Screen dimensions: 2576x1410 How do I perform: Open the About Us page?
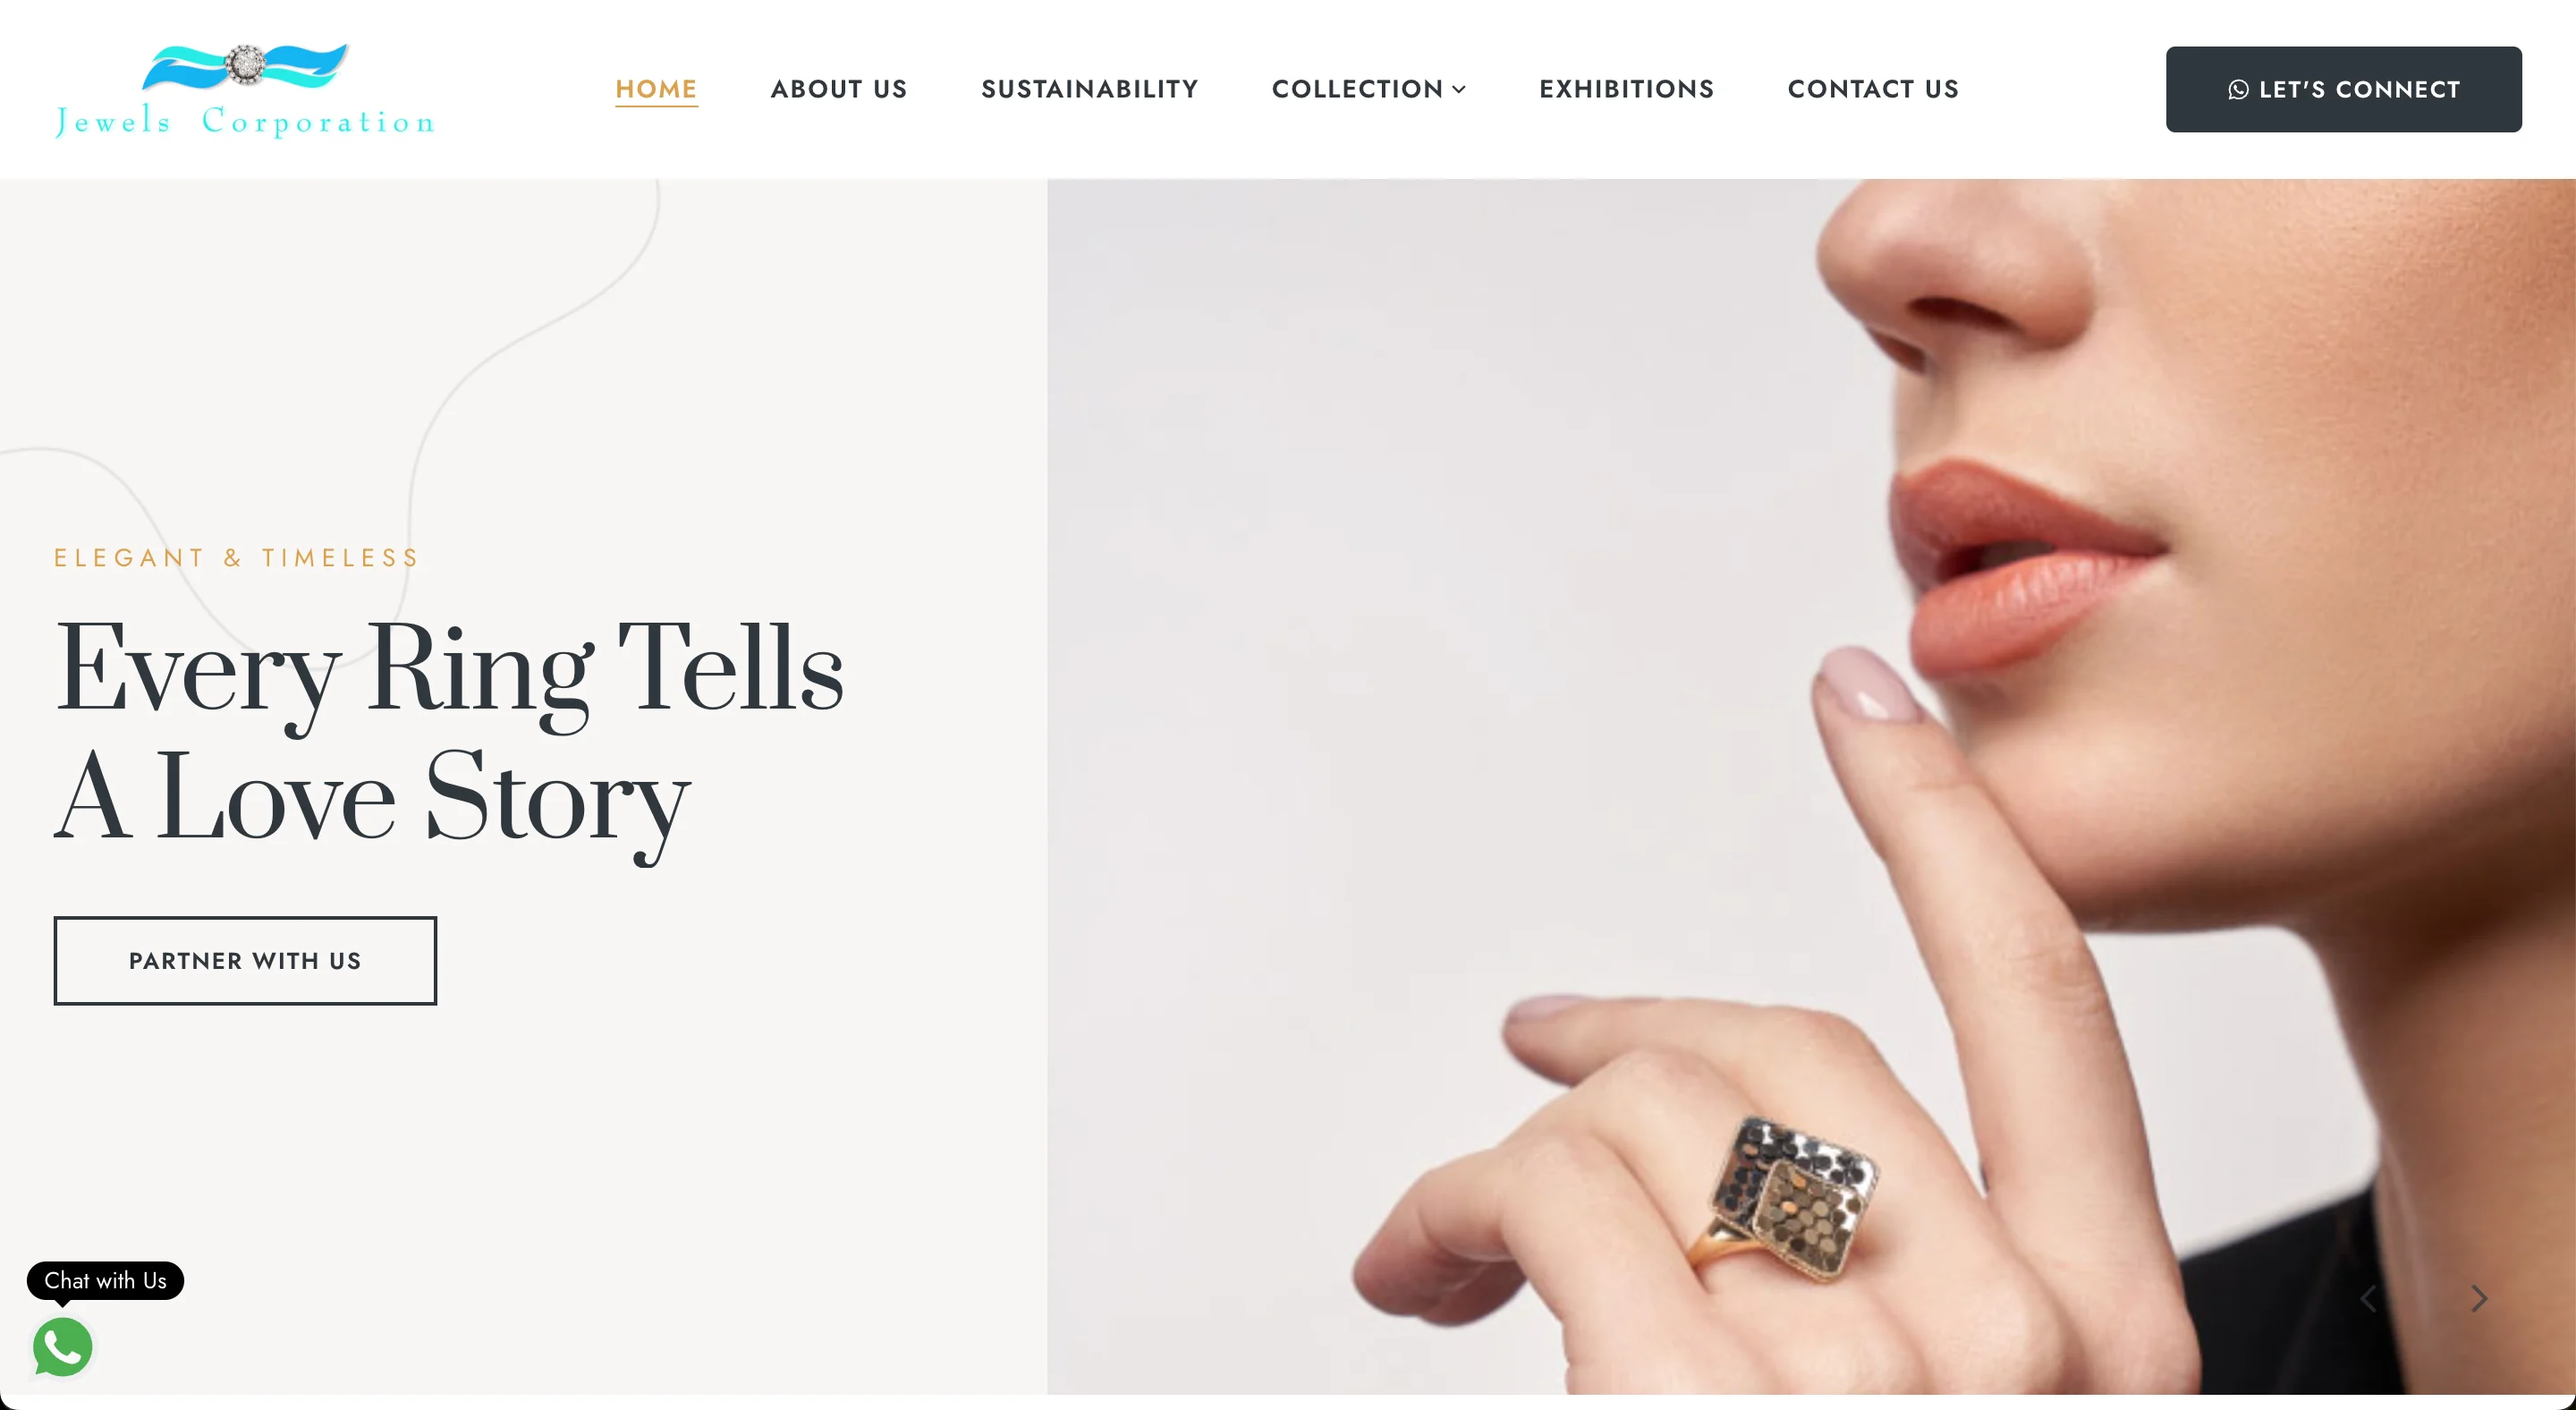pyautogui.click(x=838, y=89)
